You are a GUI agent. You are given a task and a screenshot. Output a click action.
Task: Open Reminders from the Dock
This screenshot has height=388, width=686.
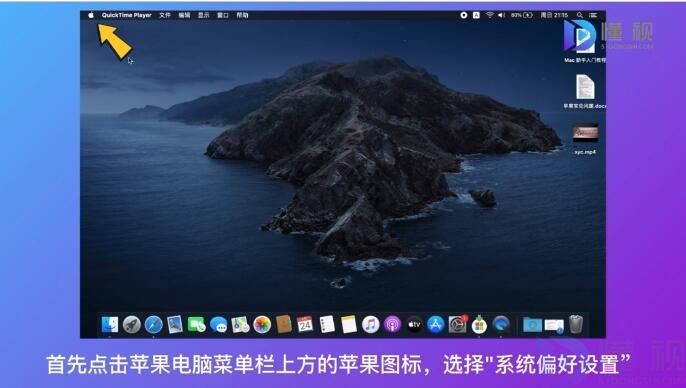click(x=327, y=325)
